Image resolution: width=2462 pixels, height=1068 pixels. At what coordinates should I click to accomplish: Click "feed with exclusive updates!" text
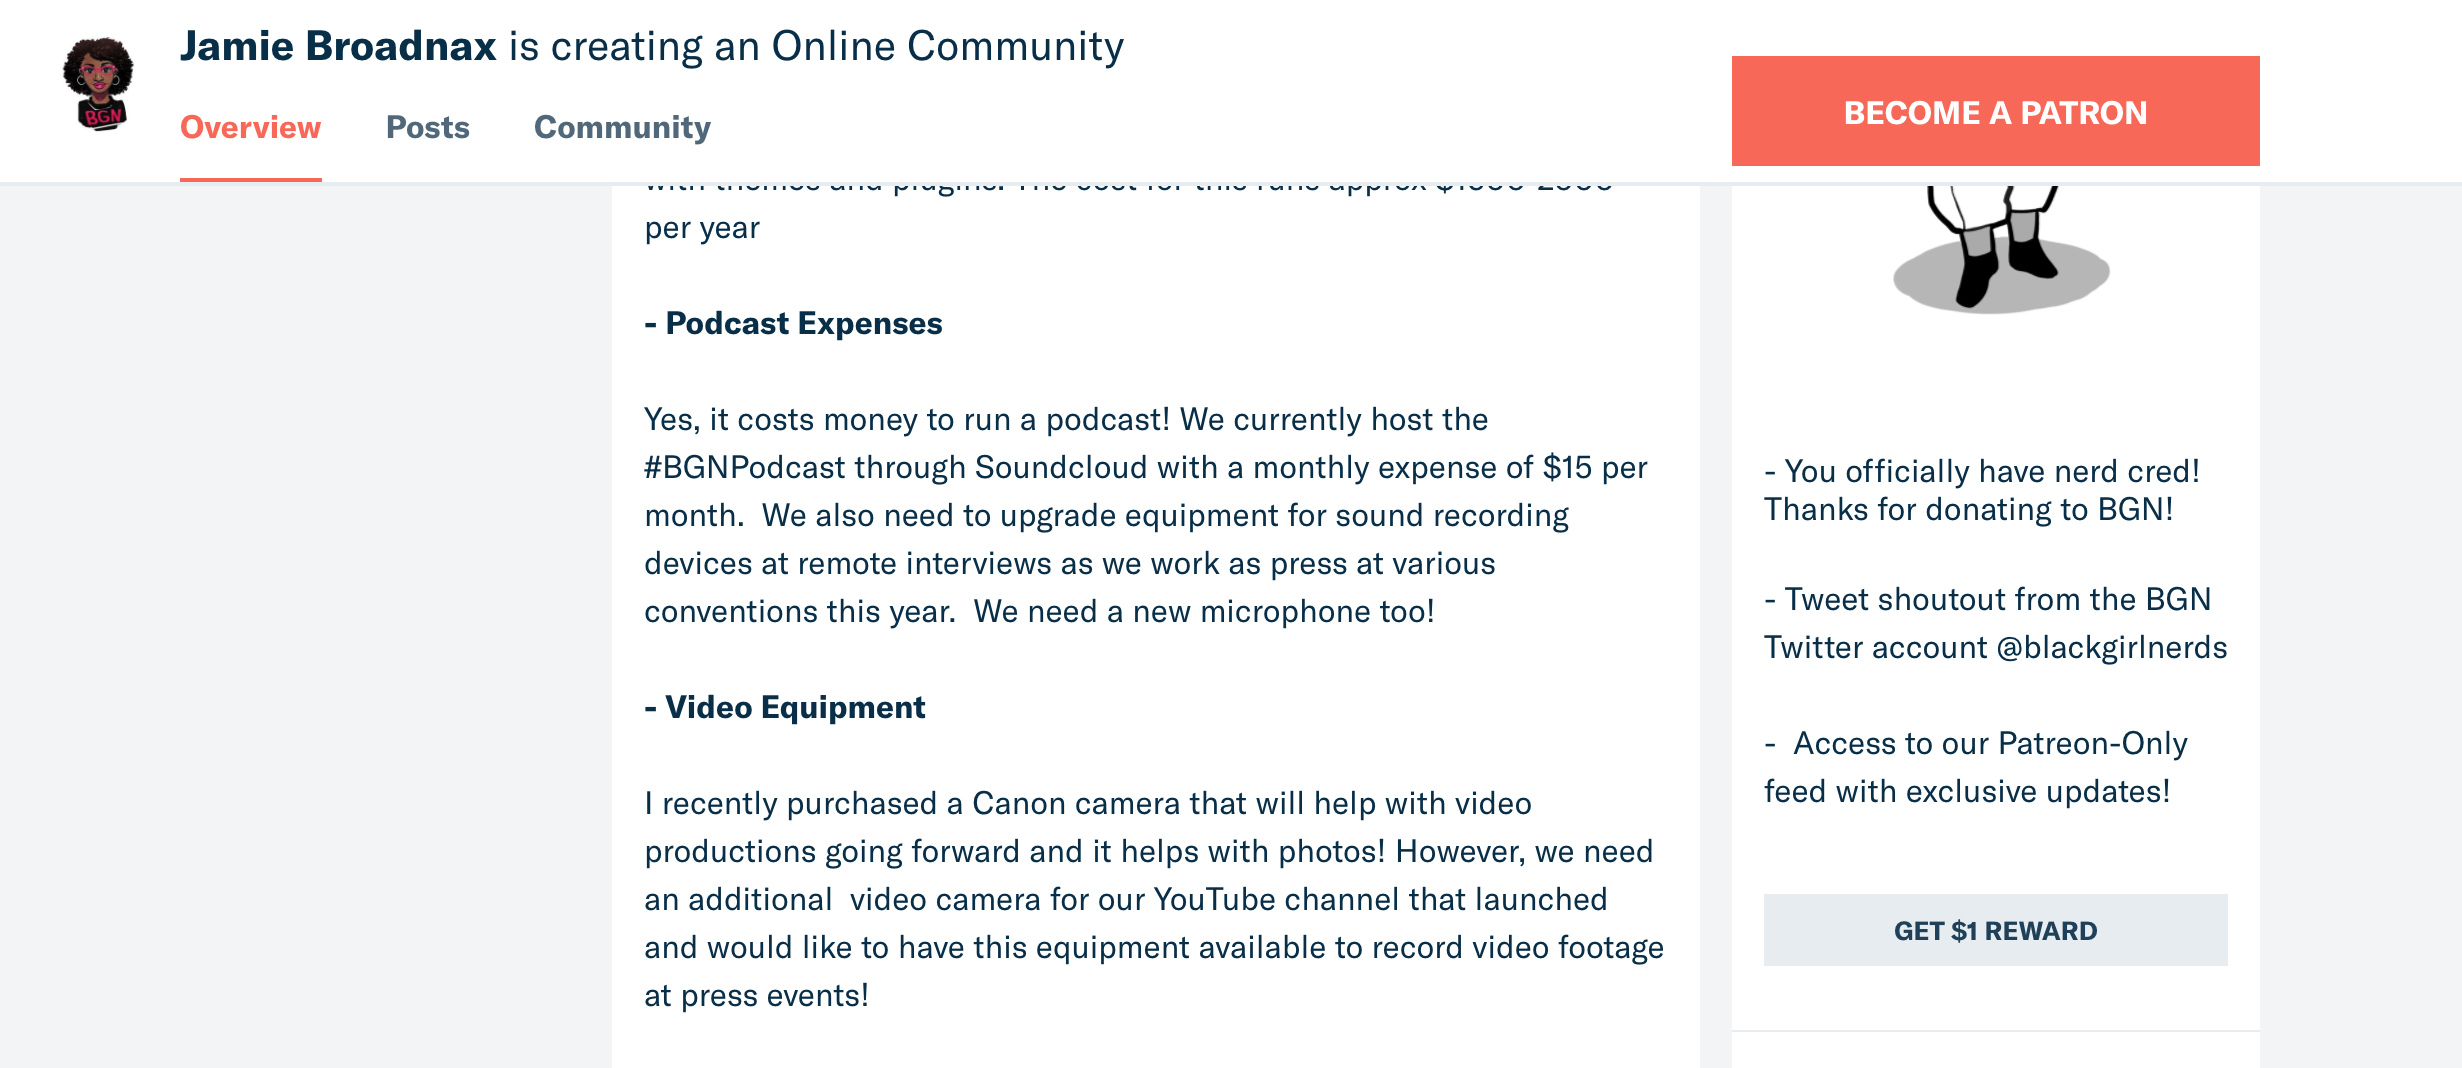(x=1967, y=791)
